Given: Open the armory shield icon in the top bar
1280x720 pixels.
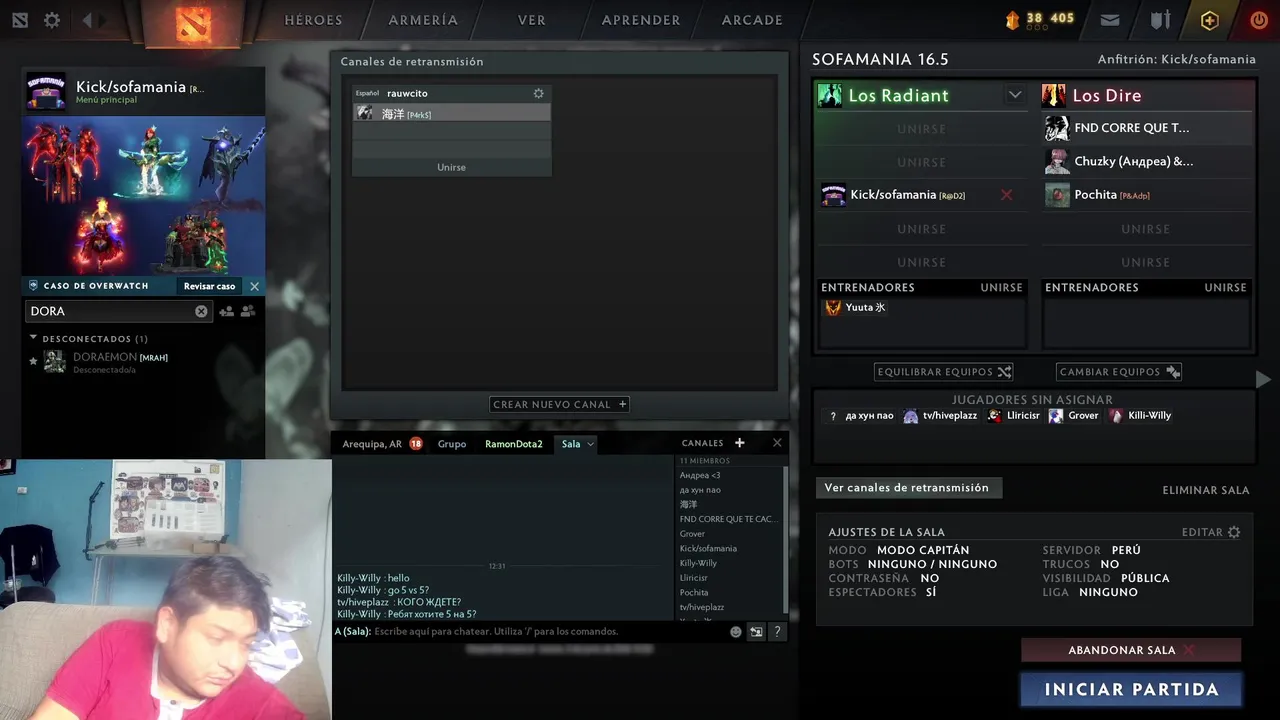Looking at the screenshot, I should point(1160,20).
